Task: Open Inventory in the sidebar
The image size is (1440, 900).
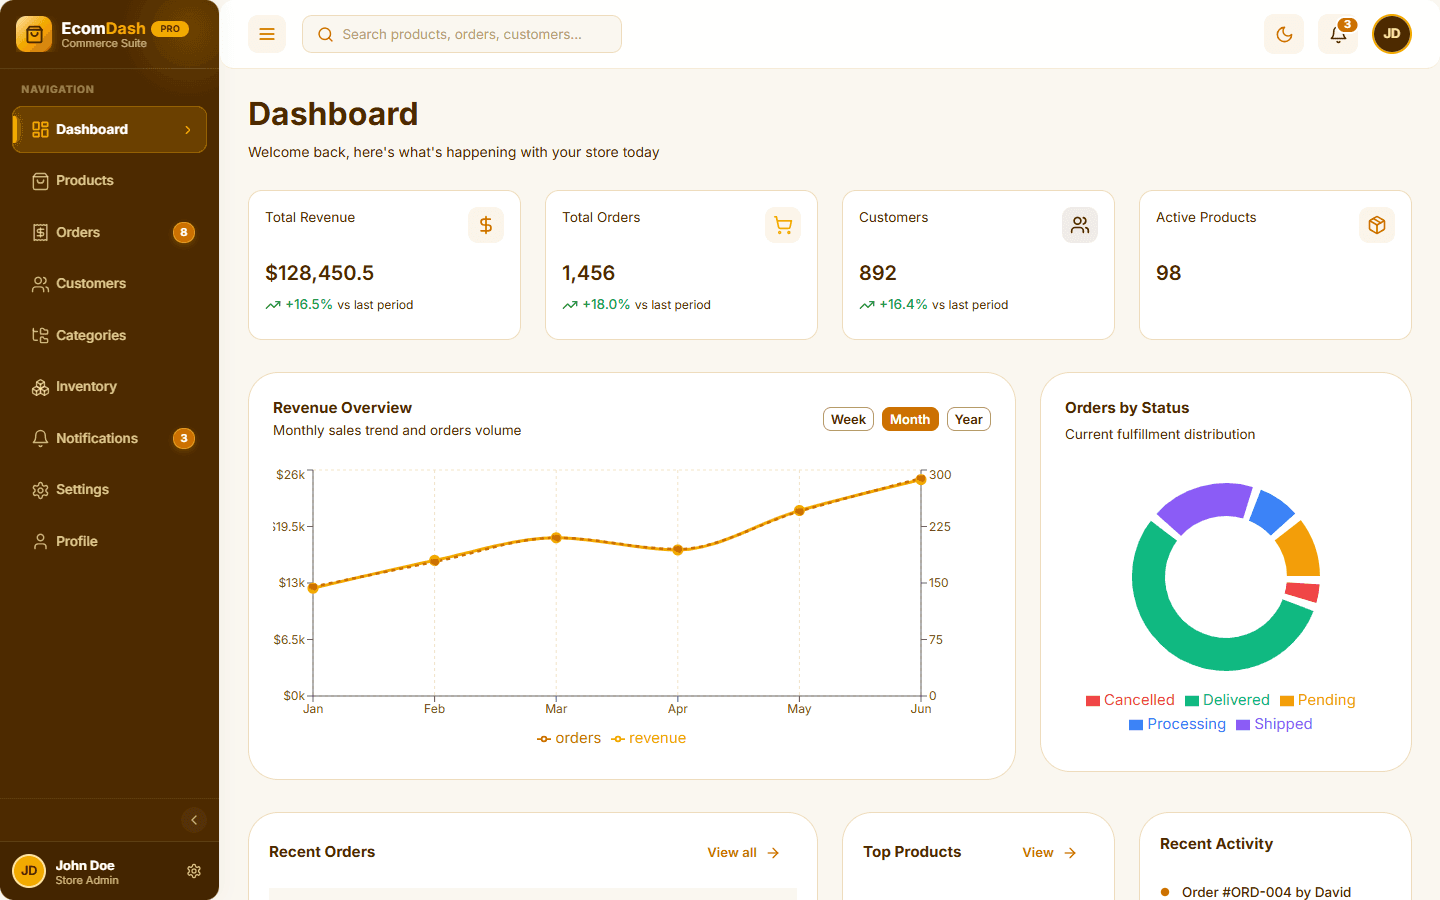Action: tap(110, 387)
